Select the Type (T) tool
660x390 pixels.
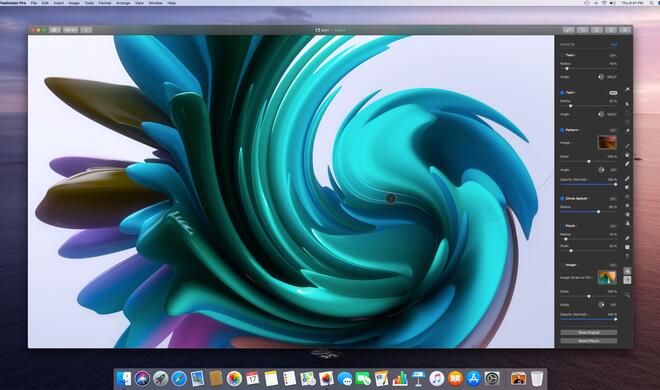627,256
